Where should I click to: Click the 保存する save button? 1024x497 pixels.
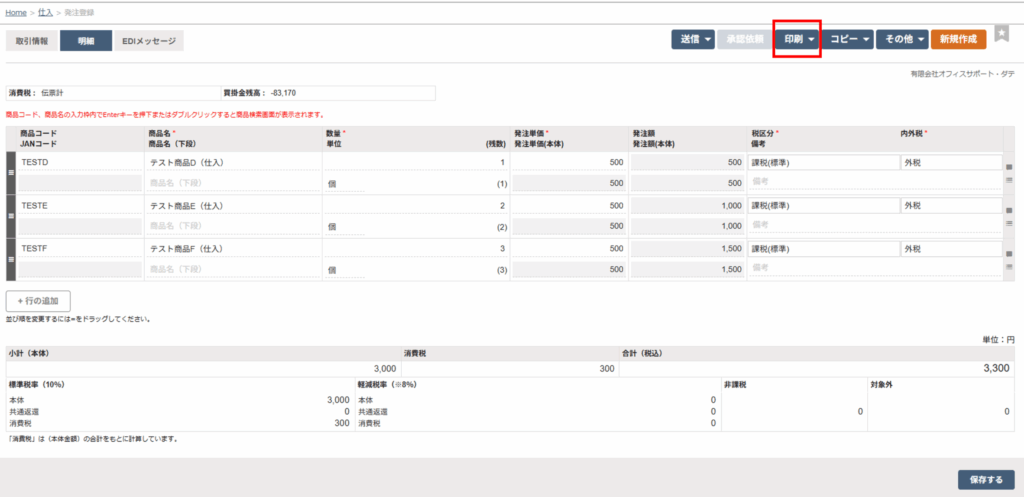click(985, 479)
